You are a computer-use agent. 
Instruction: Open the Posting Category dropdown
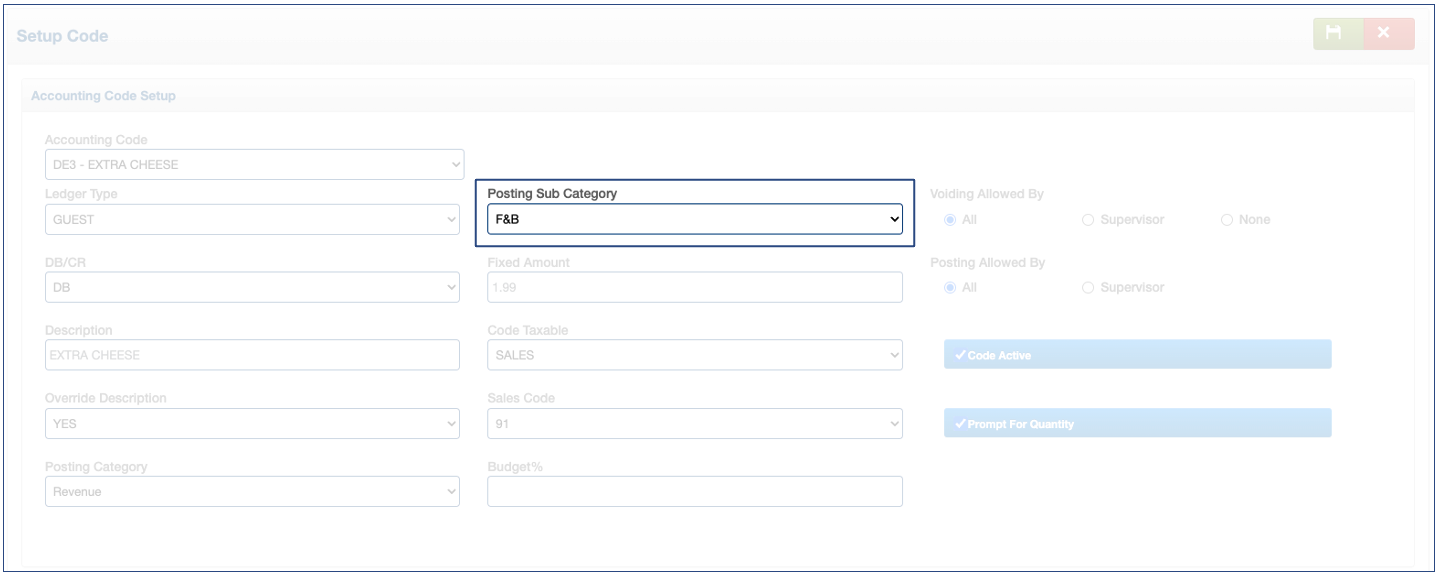252,492
